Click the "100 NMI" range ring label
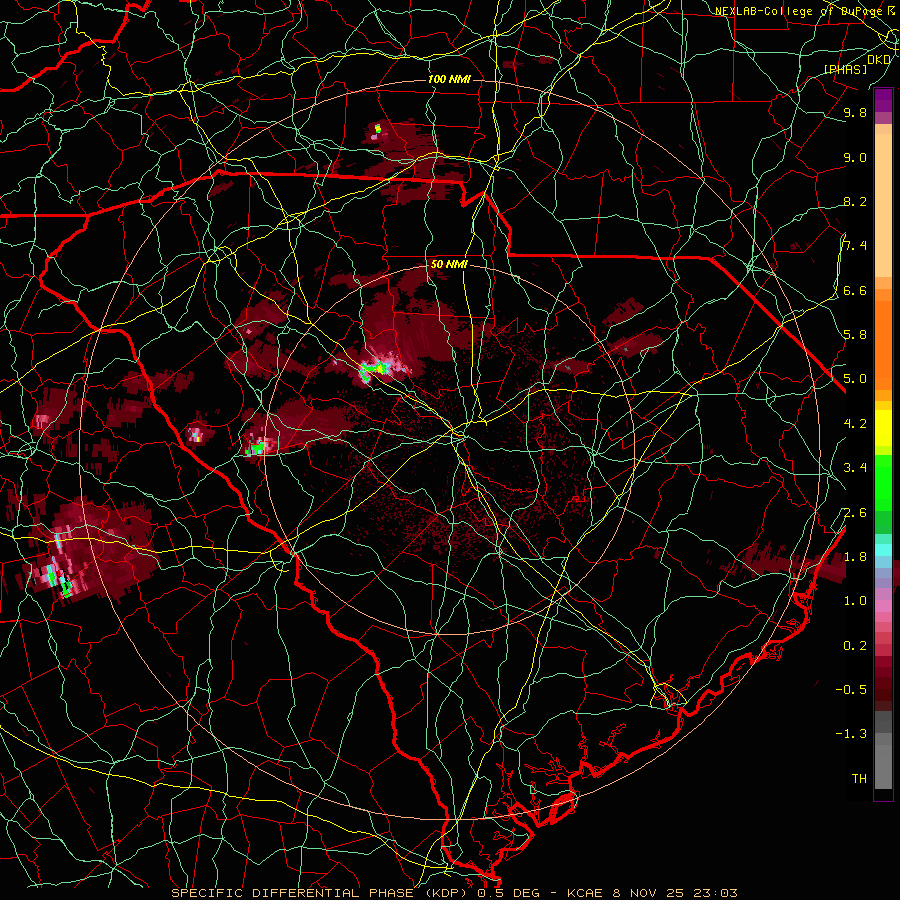The width and height of the screenshot is (900, 900). [x=449, y=79]
